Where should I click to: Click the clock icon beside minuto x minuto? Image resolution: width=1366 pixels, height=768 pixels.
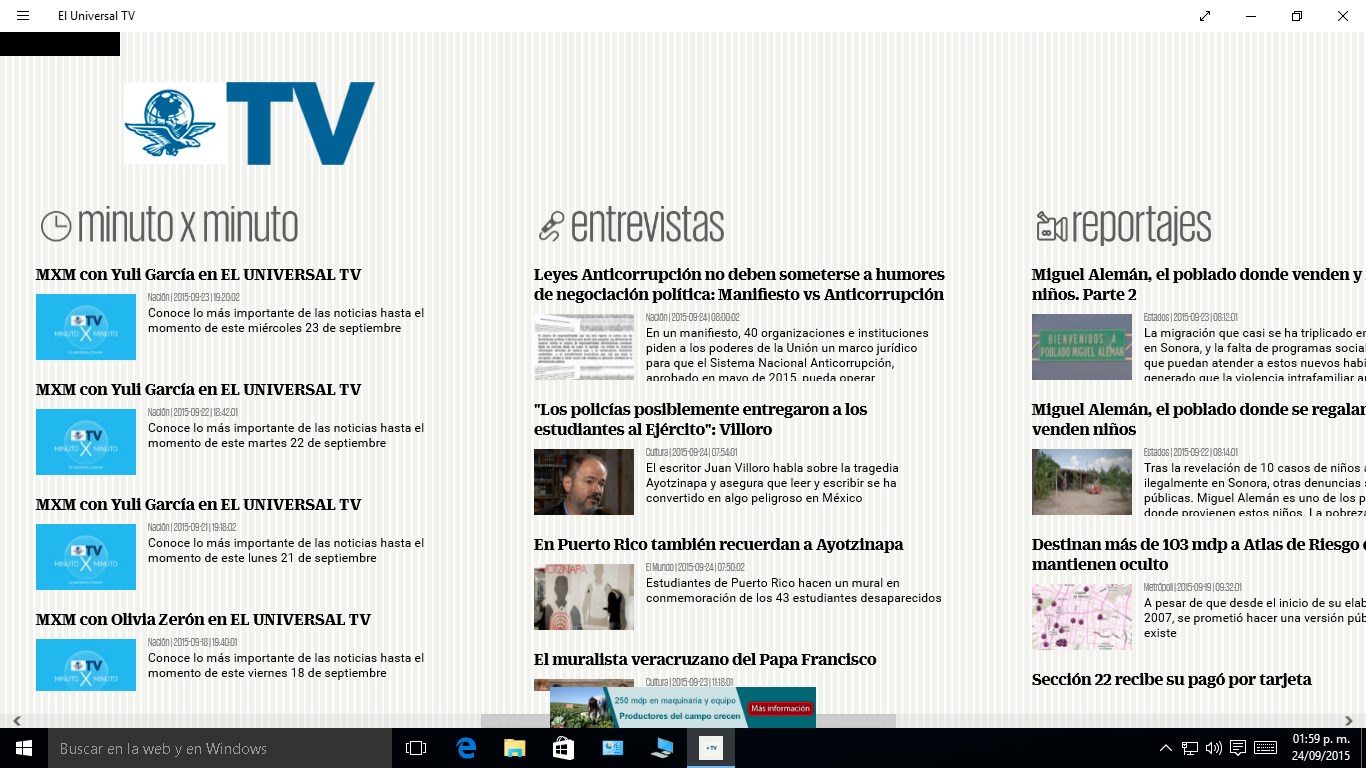click(56, 226)
